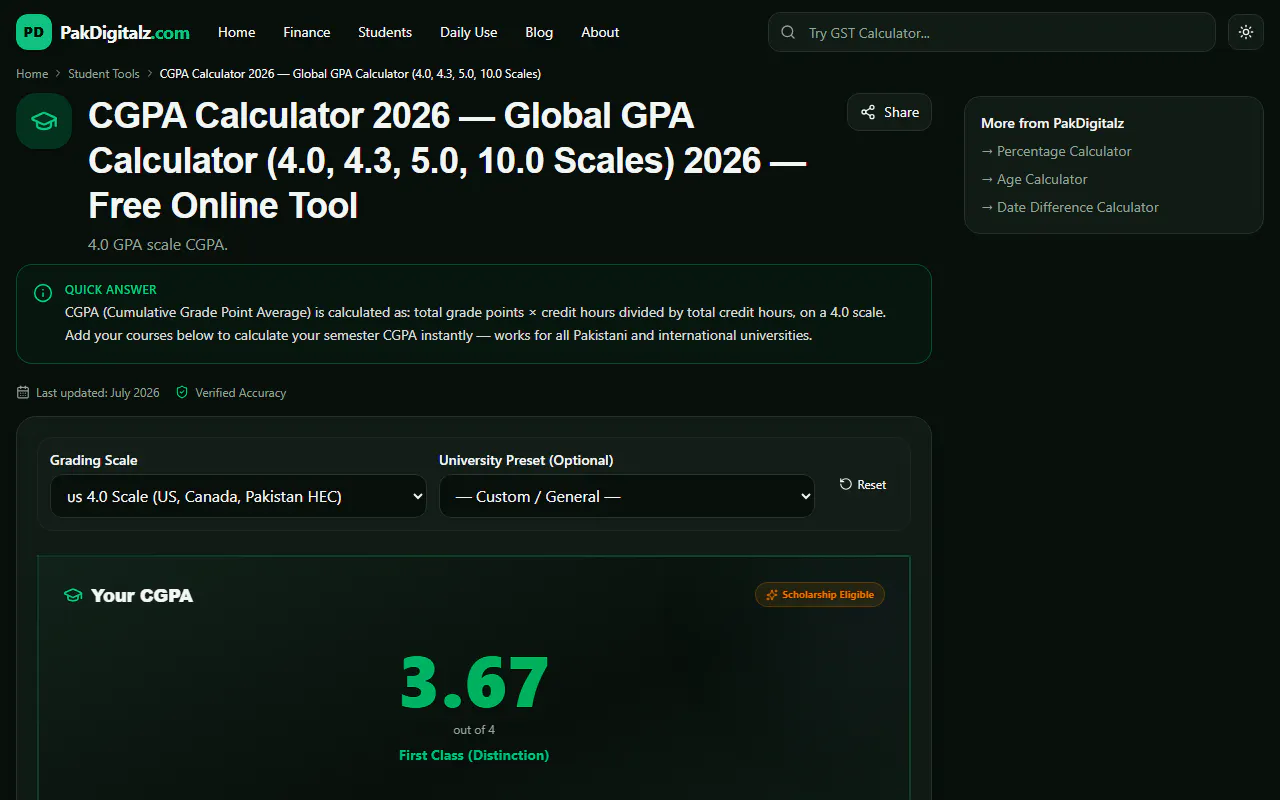Toggle the light/dark theme button

tap(1246, 32)
